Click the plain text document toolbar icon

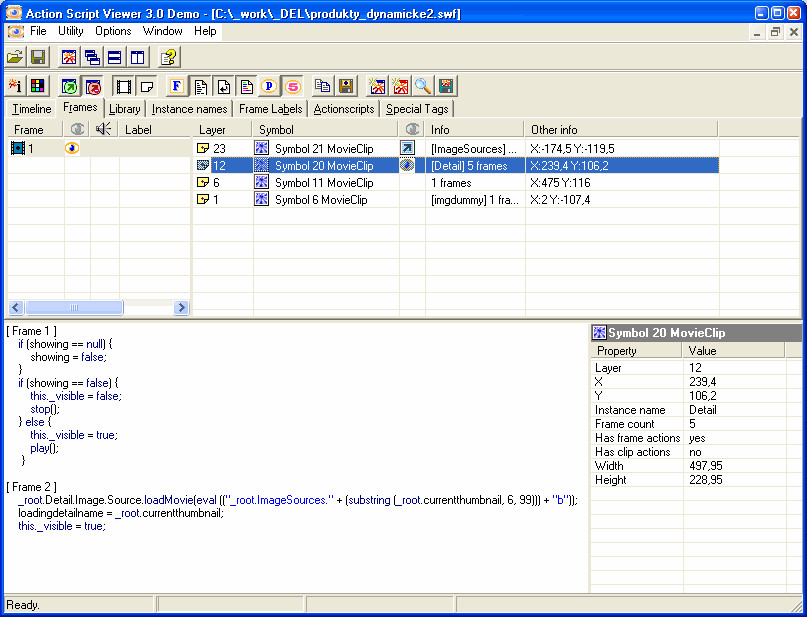[x=200, y=86]
